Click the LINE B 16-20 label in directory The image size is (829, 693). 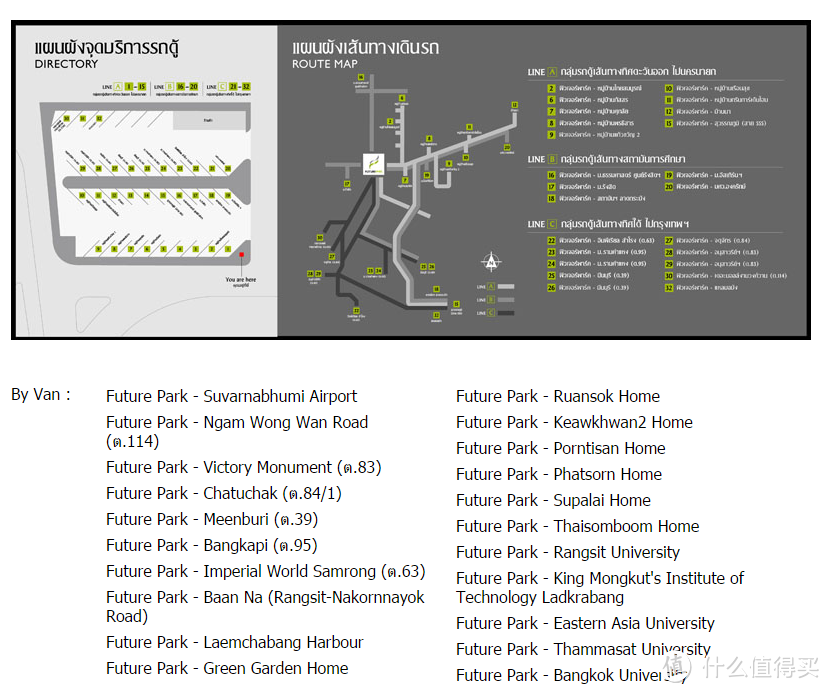pyautogui.click(x=176, y=87)
